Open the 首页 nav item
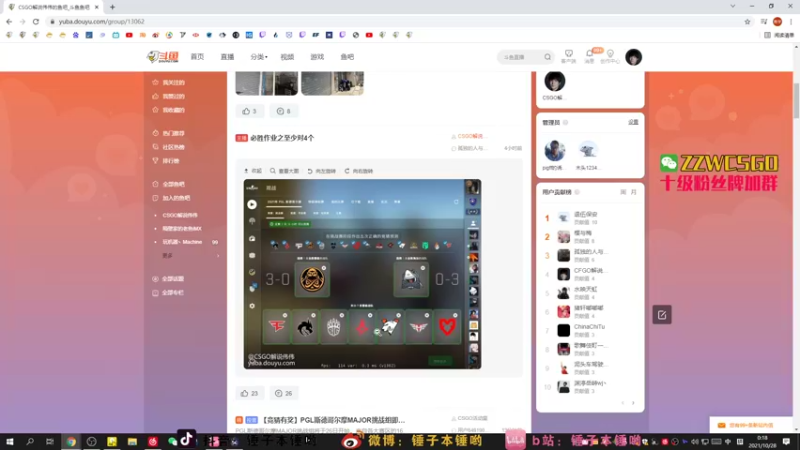This screenshot has height=450, width=800. 197,57
